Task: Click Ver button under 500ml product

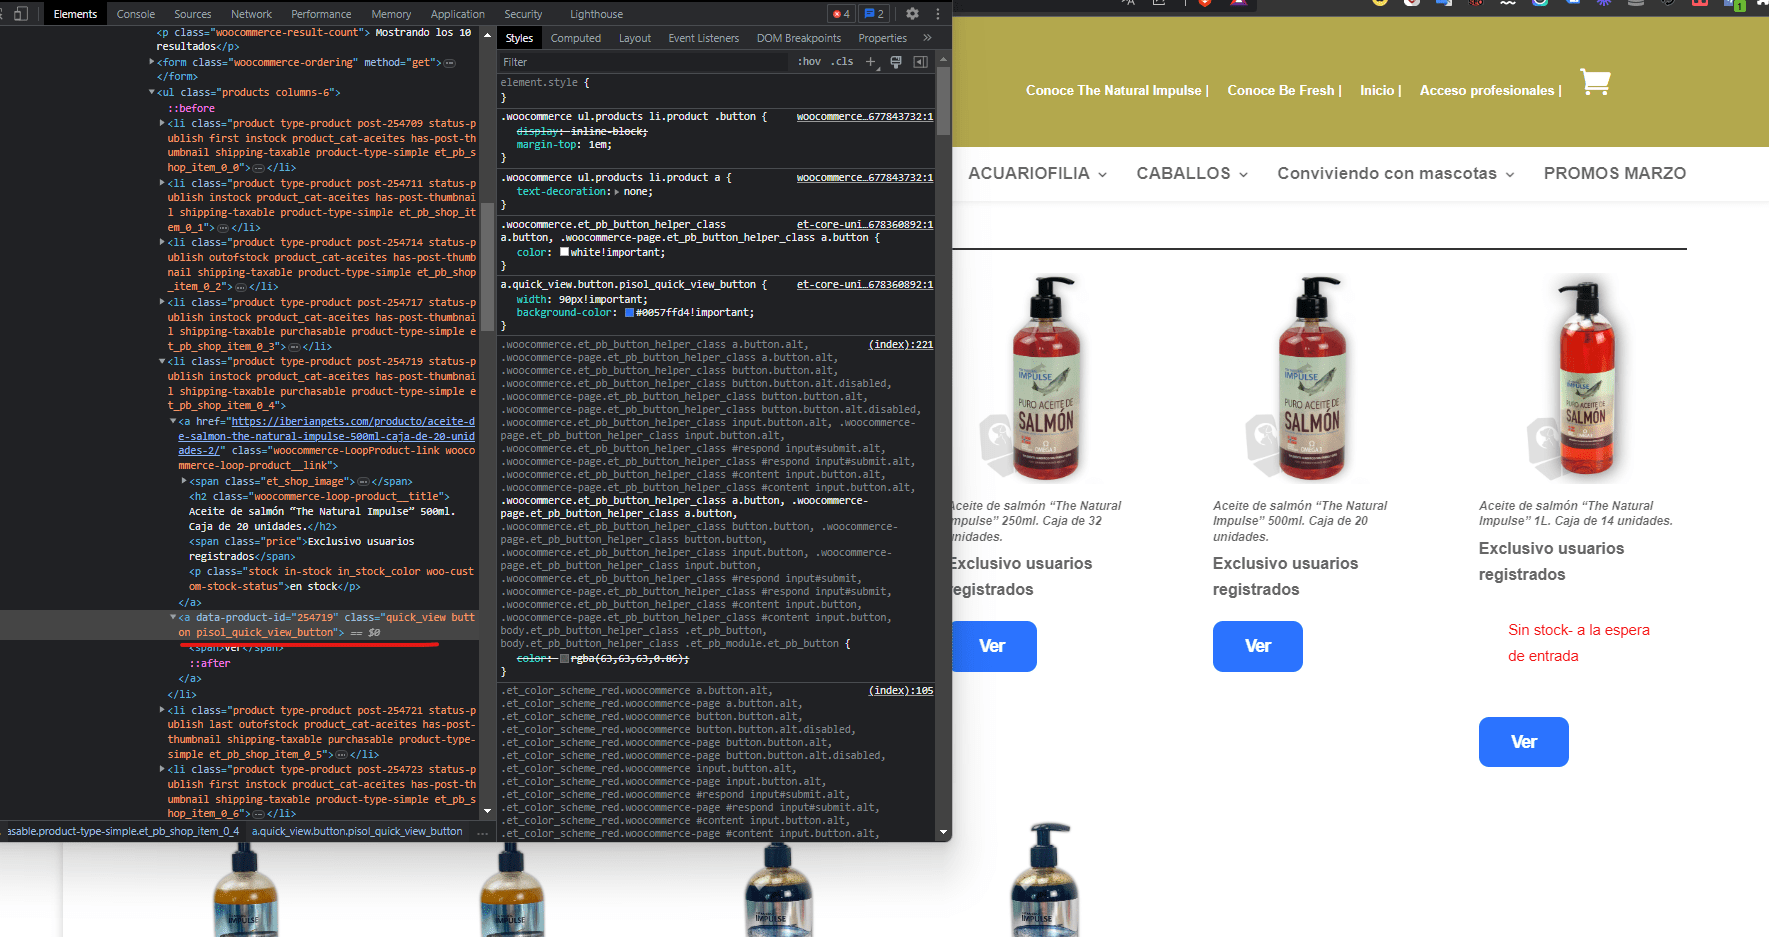Action: click(x=1257, y=646)
